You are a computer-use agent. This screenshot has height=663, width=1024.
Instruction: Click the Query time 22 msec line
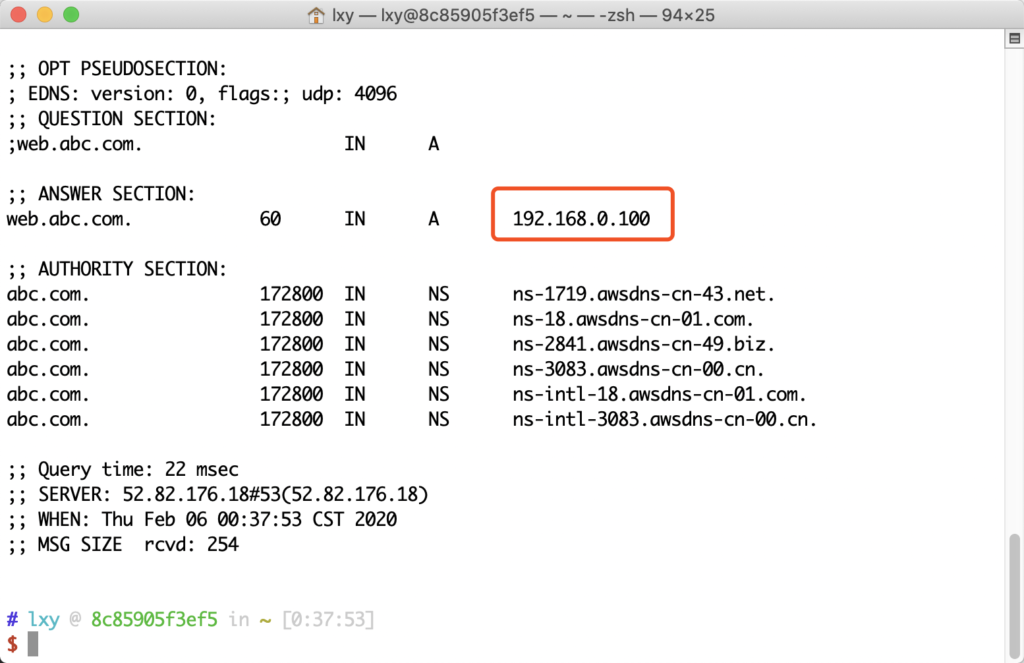point(123,470)
